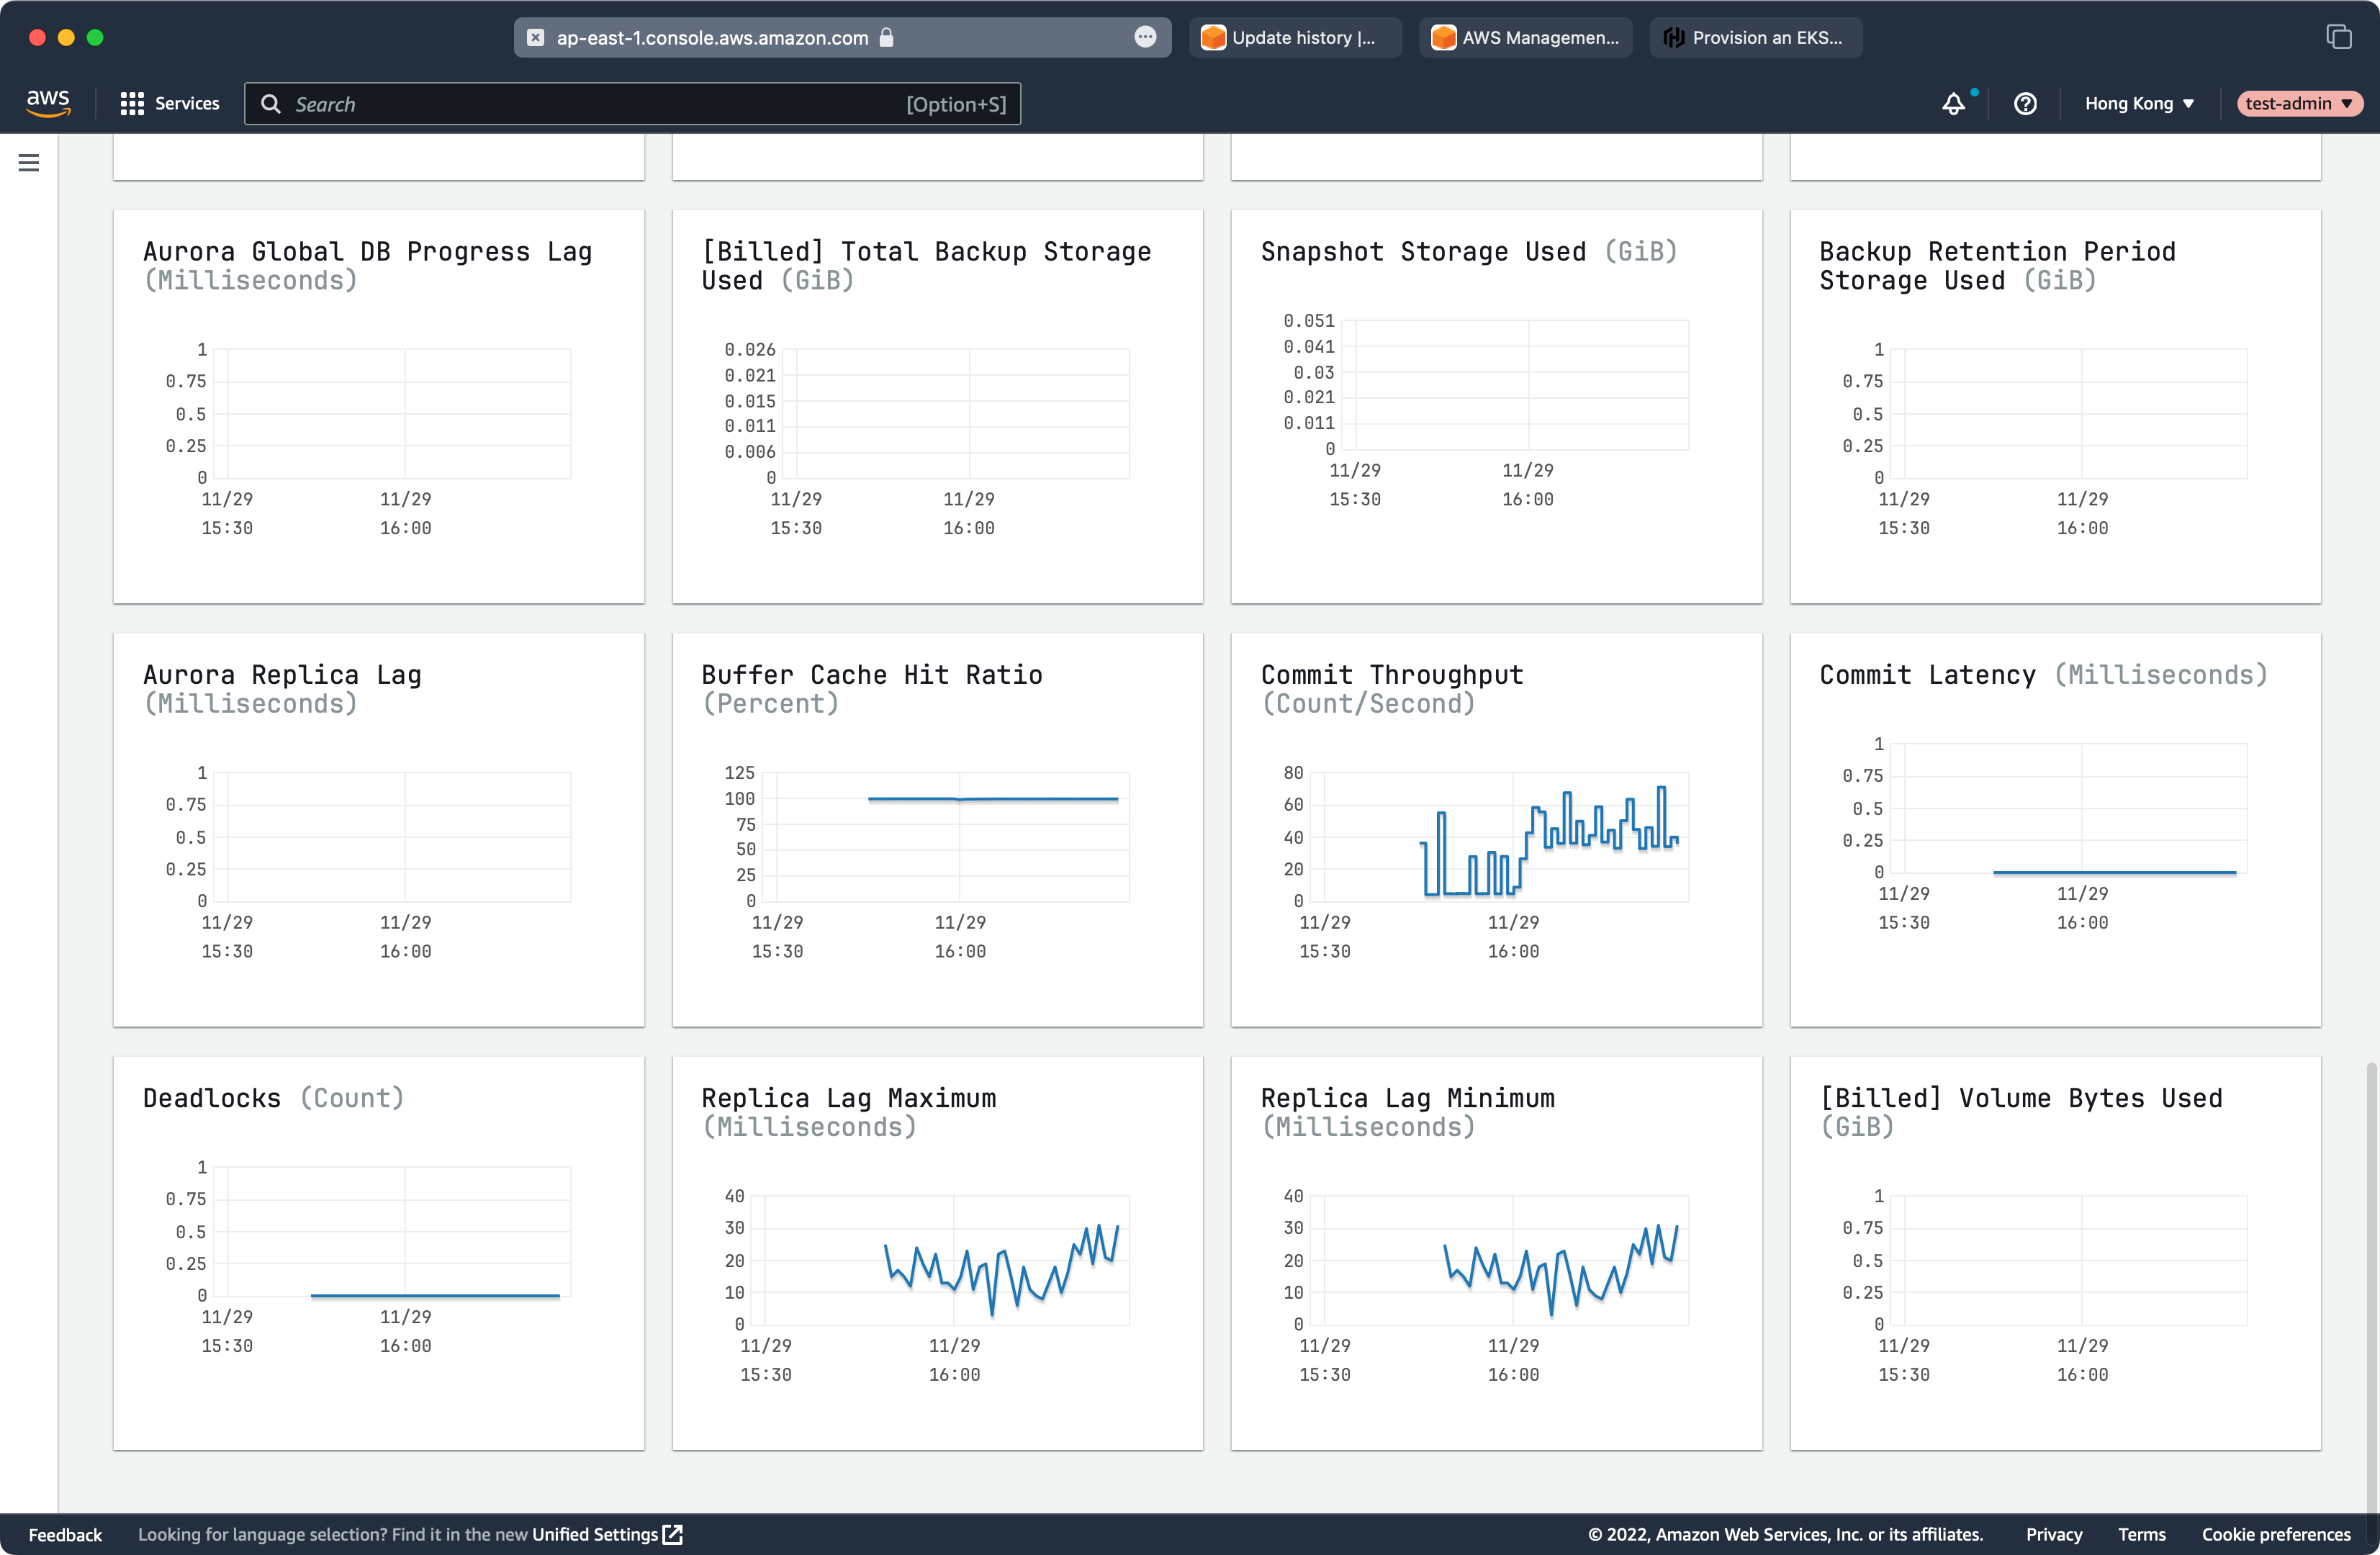2380x1555 pixels.
Task: Click the browser tab overview icon
Action: point(2338,38)
